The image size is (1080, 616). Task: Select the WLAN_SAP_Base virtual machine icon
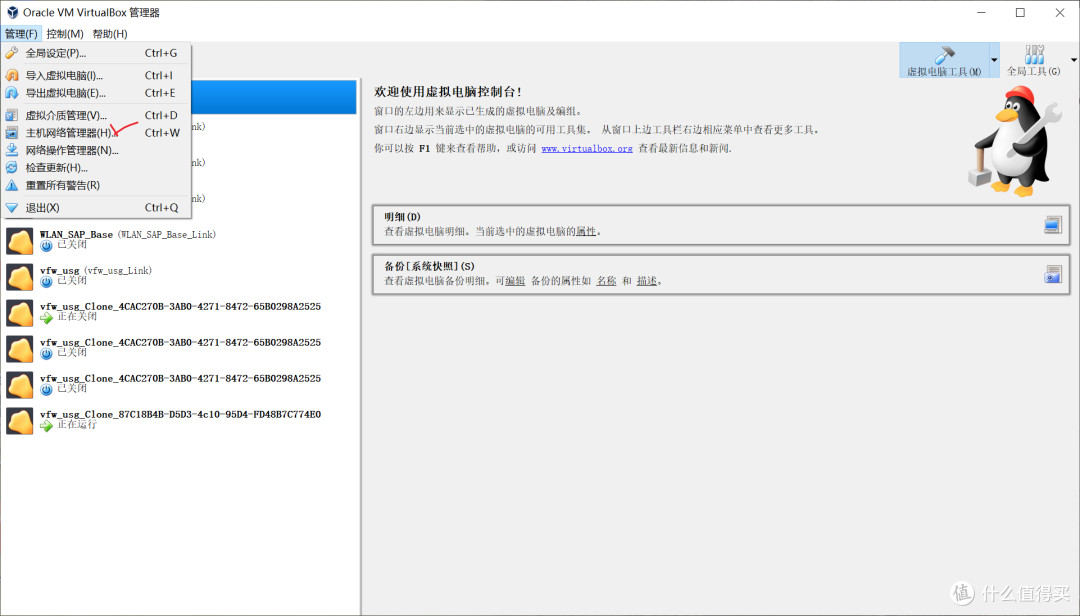(20, 241)
